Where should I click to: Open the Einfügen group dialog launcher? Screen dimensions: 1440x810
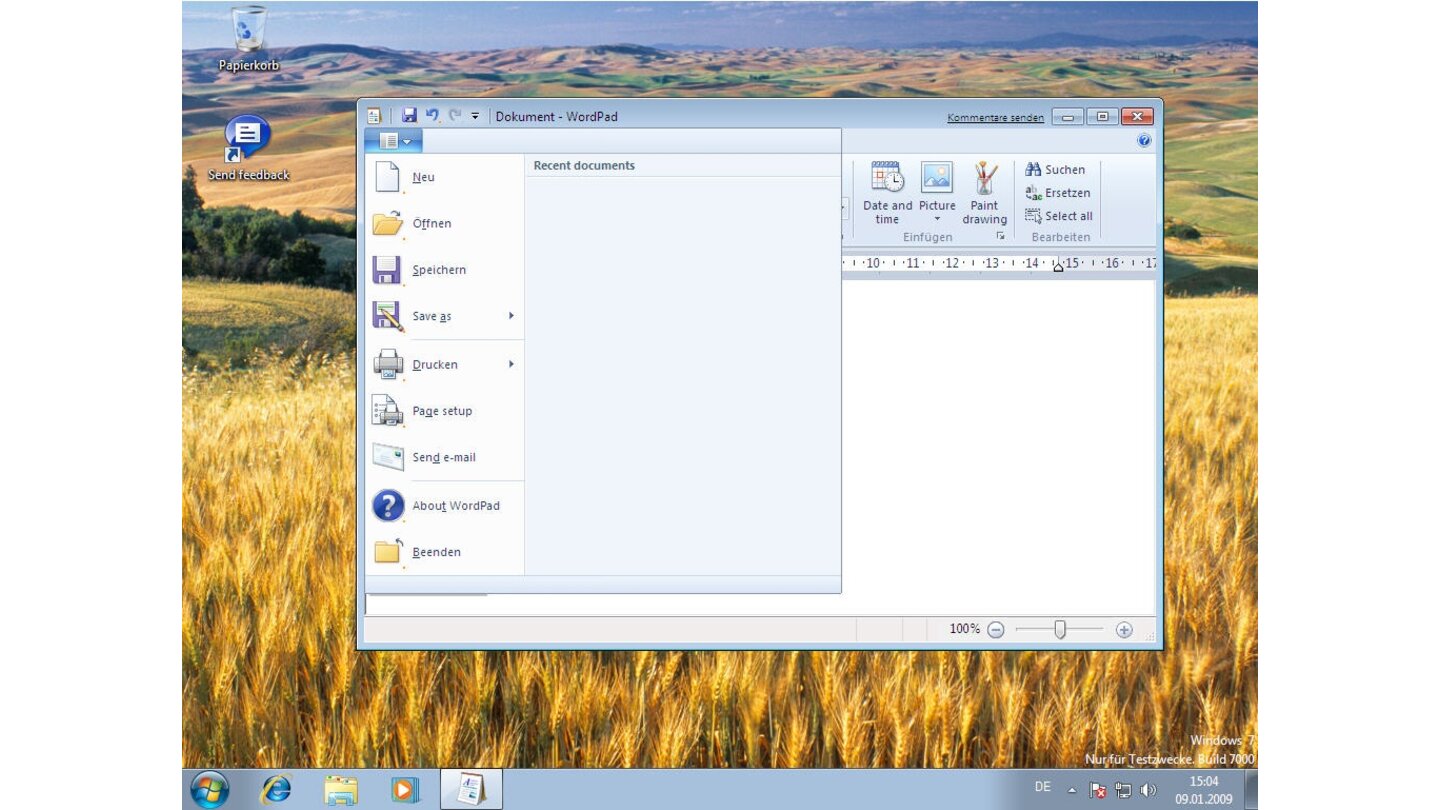(1000, 237)
